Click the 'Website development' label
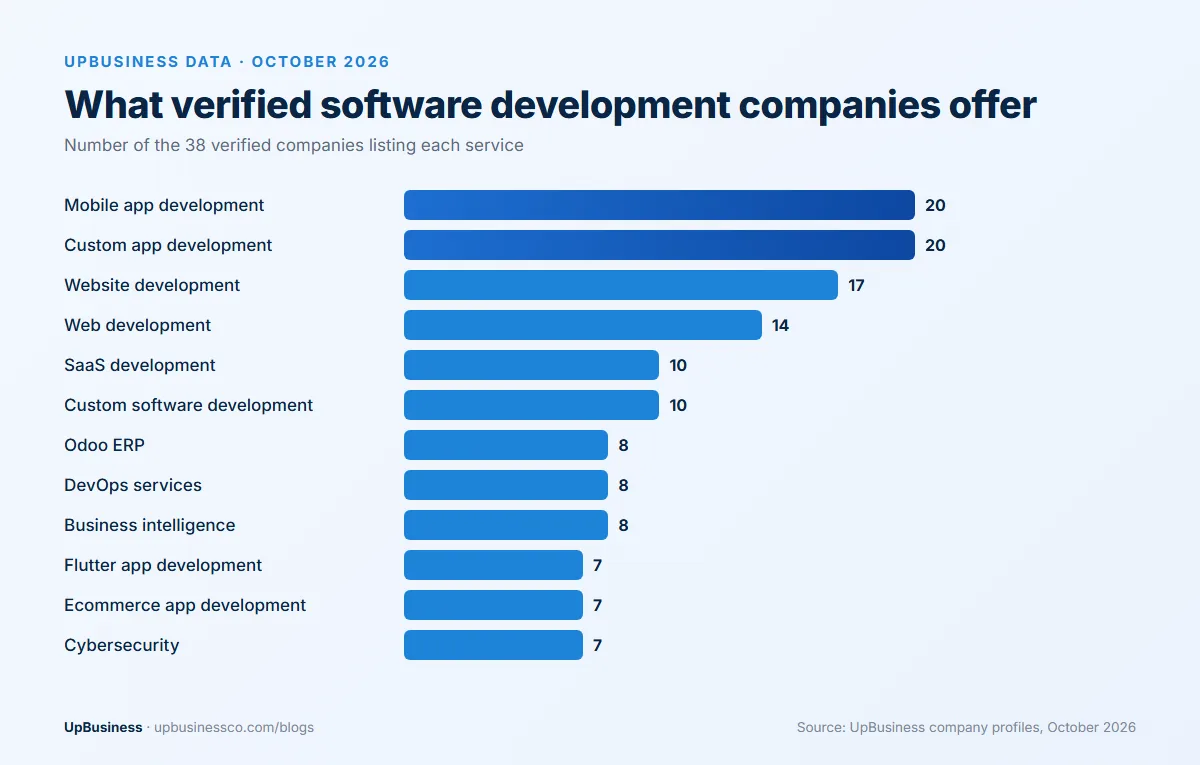Viewport: 1200px width, 765px height. (152, 285)
